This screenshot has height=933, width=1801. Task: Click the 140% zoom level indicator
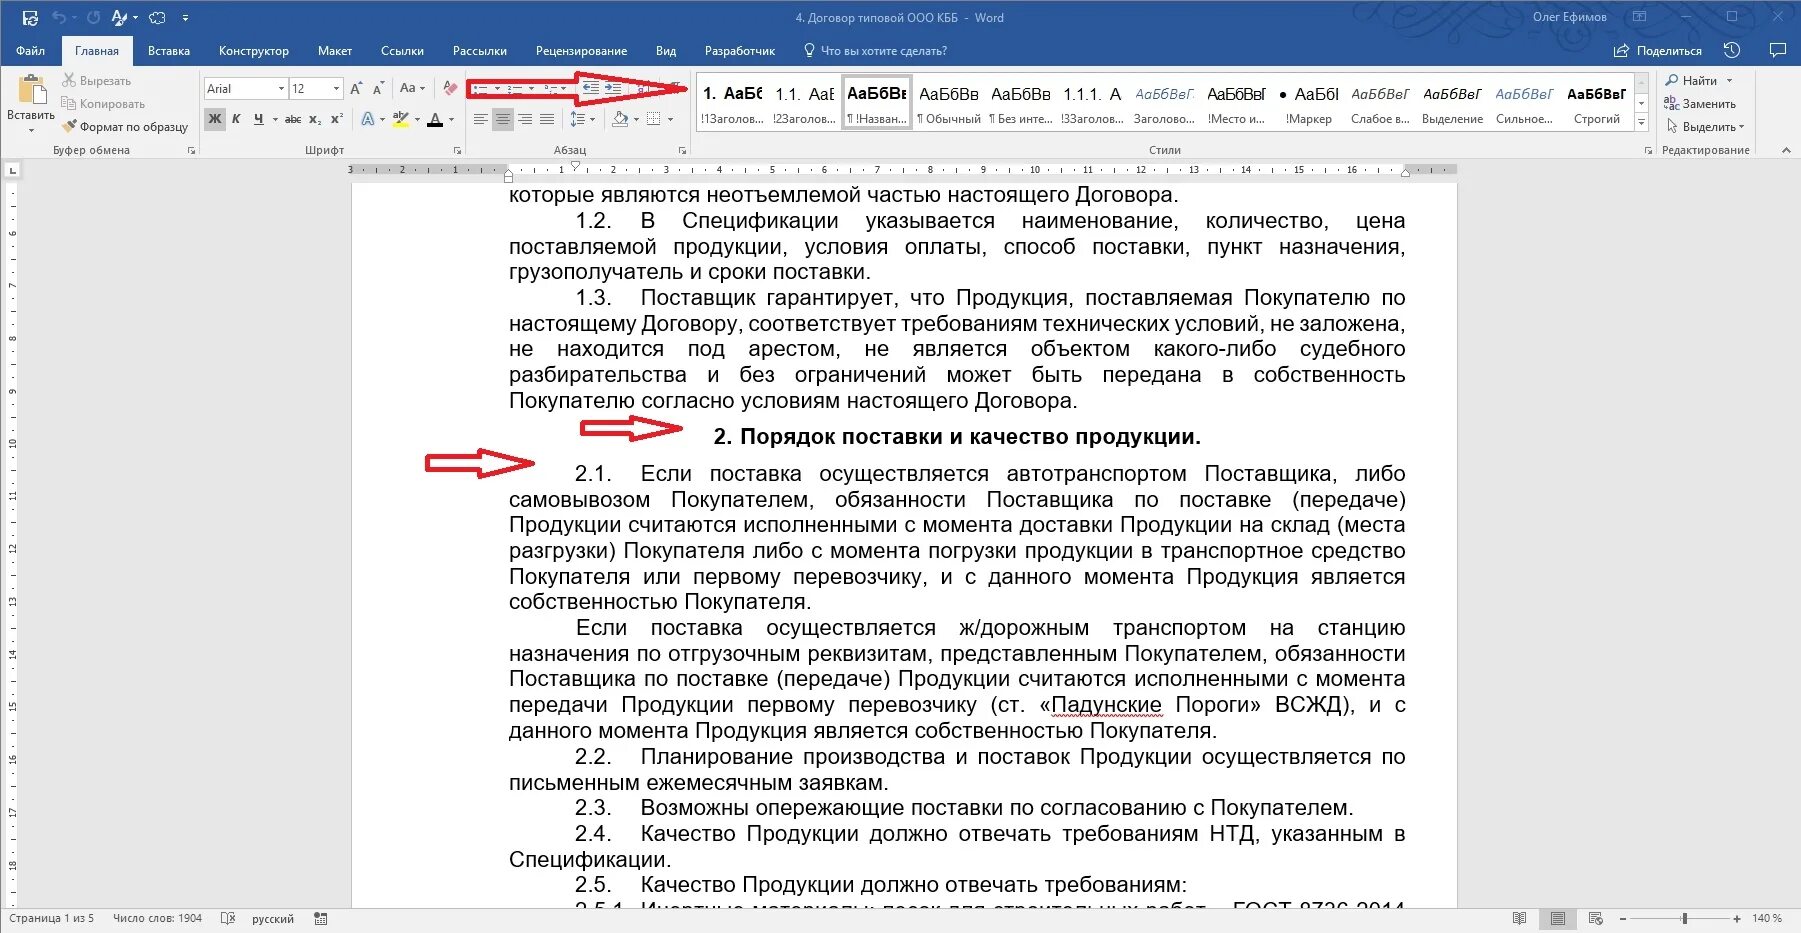[x=1768, y=918]
